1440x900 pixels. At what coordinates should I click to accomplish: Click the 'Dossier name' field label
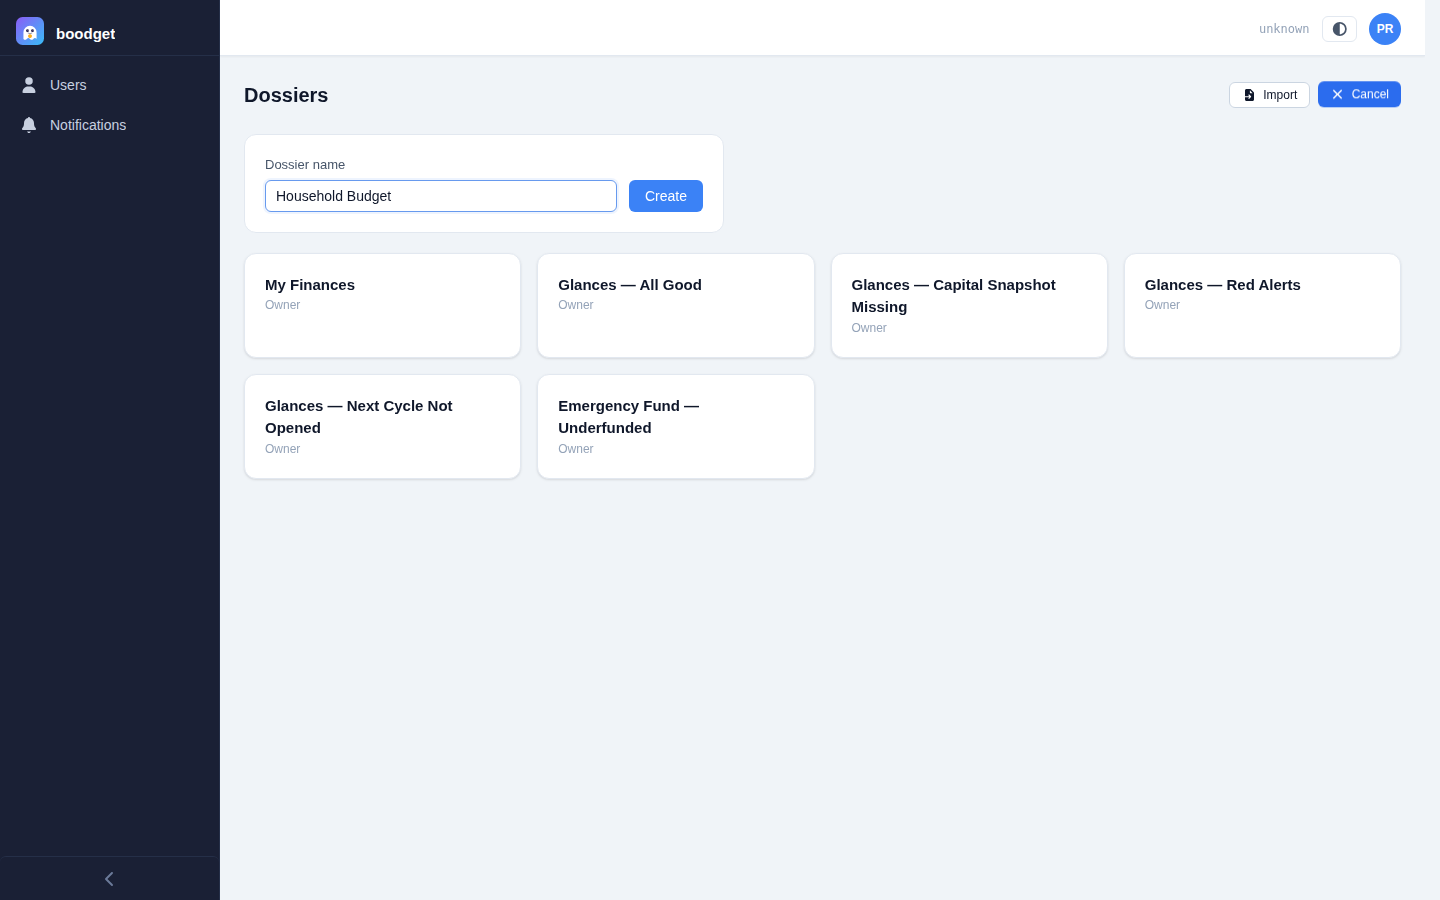[x=305, y=165]
